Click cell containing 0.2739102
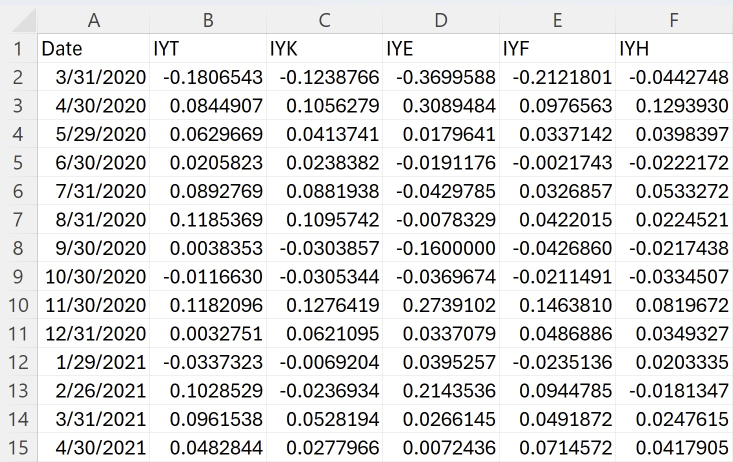Image resolution: width=733 pixels, height=462 pixels. [x=440, y=305]
